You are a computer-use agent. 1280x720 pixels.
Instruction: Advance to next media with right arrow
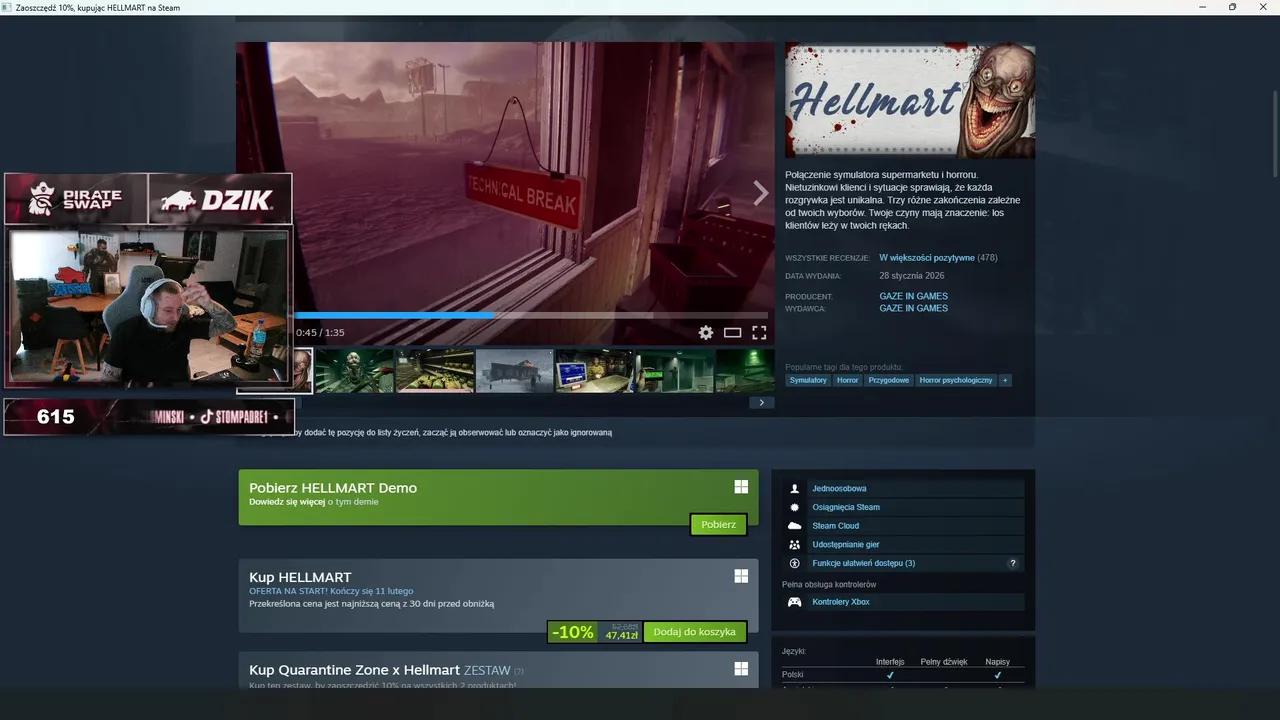(x=760, y=193)
